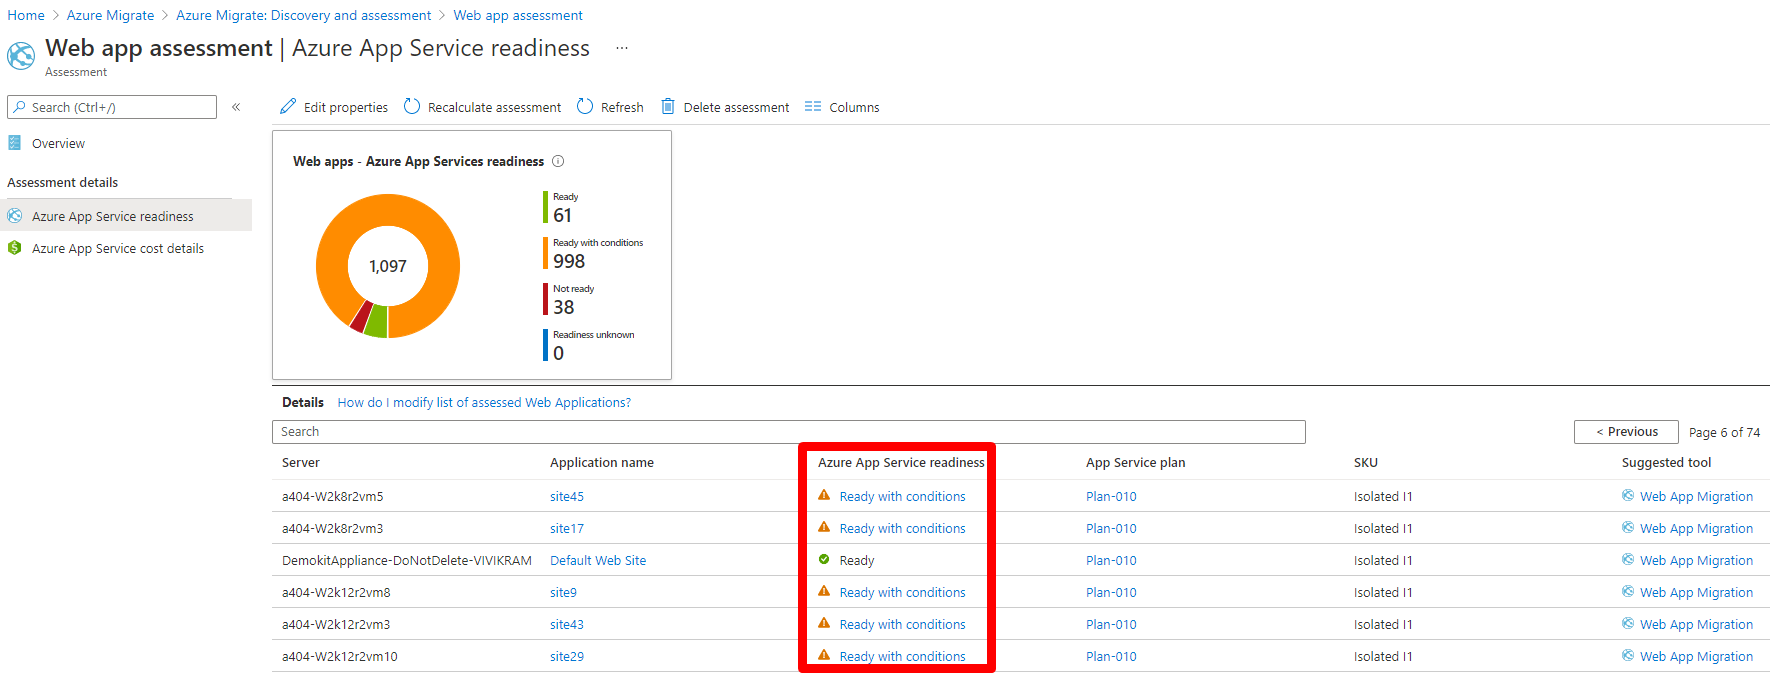The height and width of the screenshot is (673, 1770).
Task: Click the Columns list icon
Action: (x=813, y=106)
